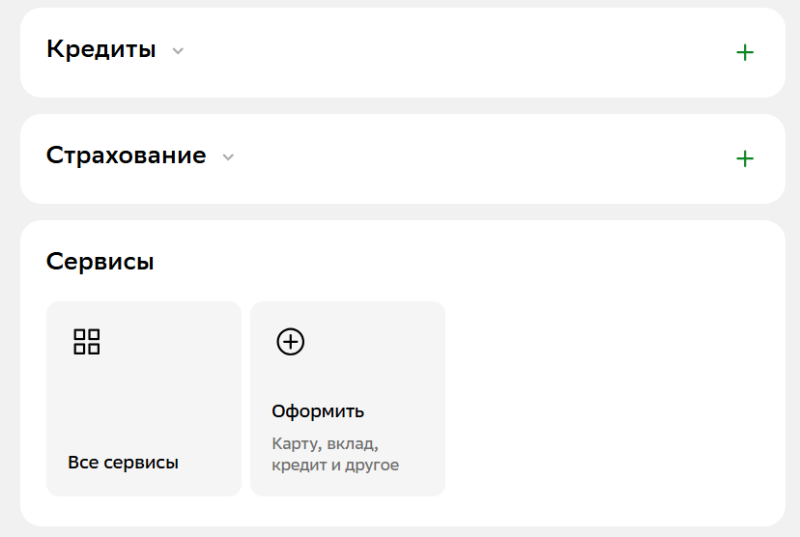The width and height of the screenshot is (800, 537).
Task: Click empty space beside Сервисы heading
Action: pyautogui.click(x=450, y=262)
